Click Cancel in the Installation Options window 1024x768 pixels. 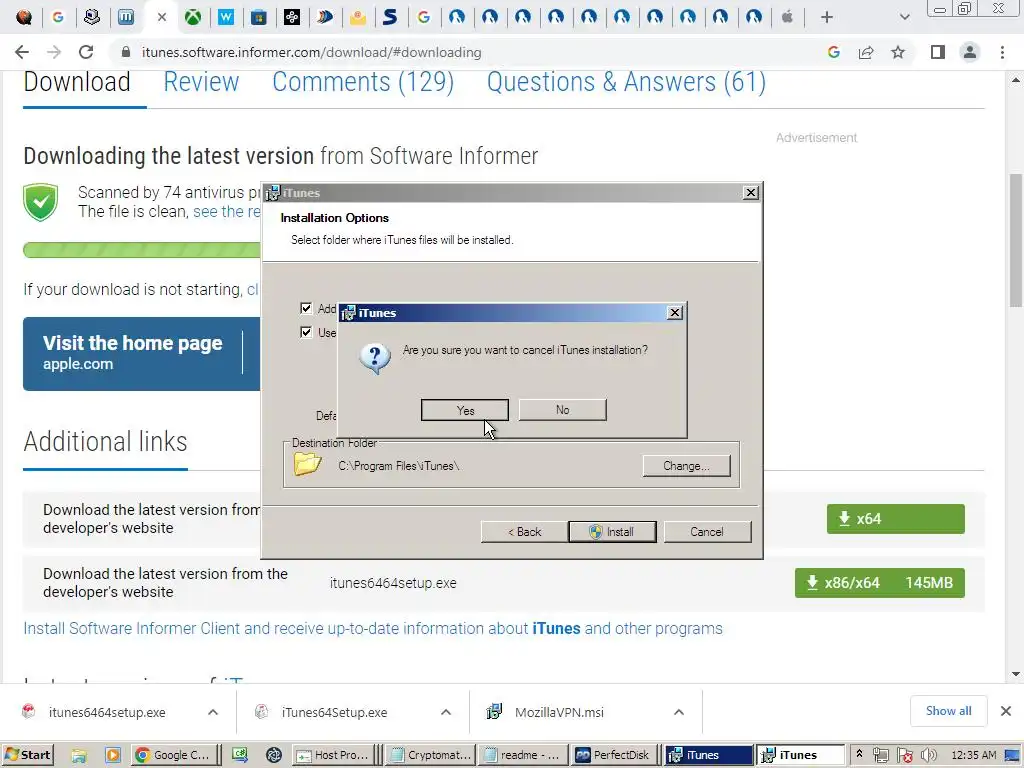[x=707, y=532]
